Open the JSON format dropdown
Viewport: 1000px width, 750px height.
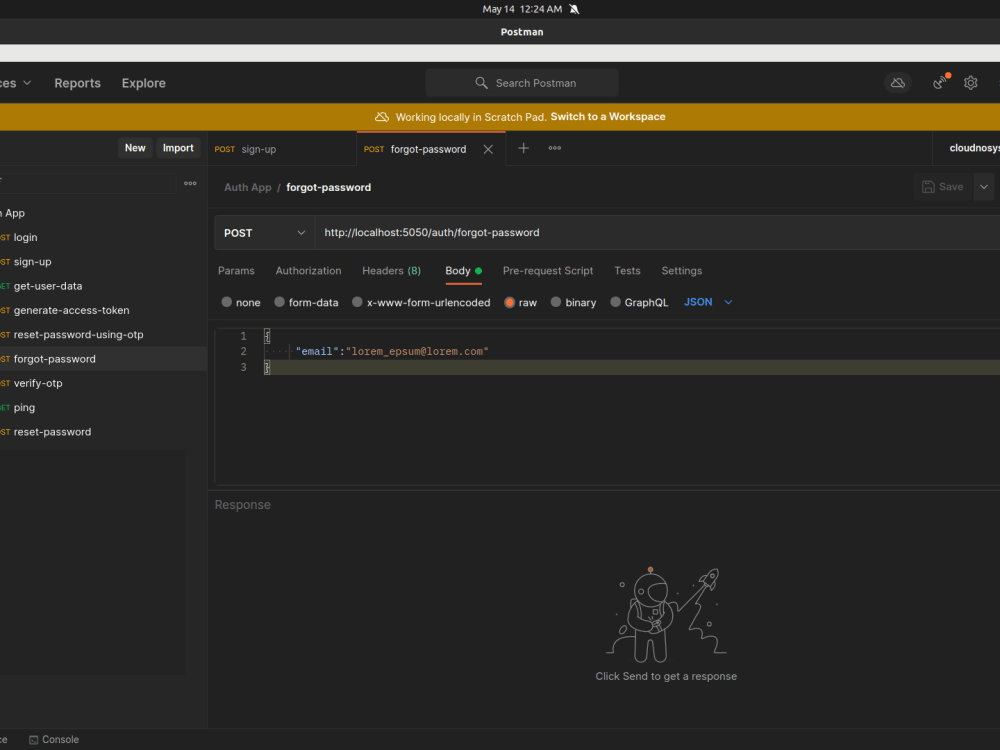click(x=708, y=302)
